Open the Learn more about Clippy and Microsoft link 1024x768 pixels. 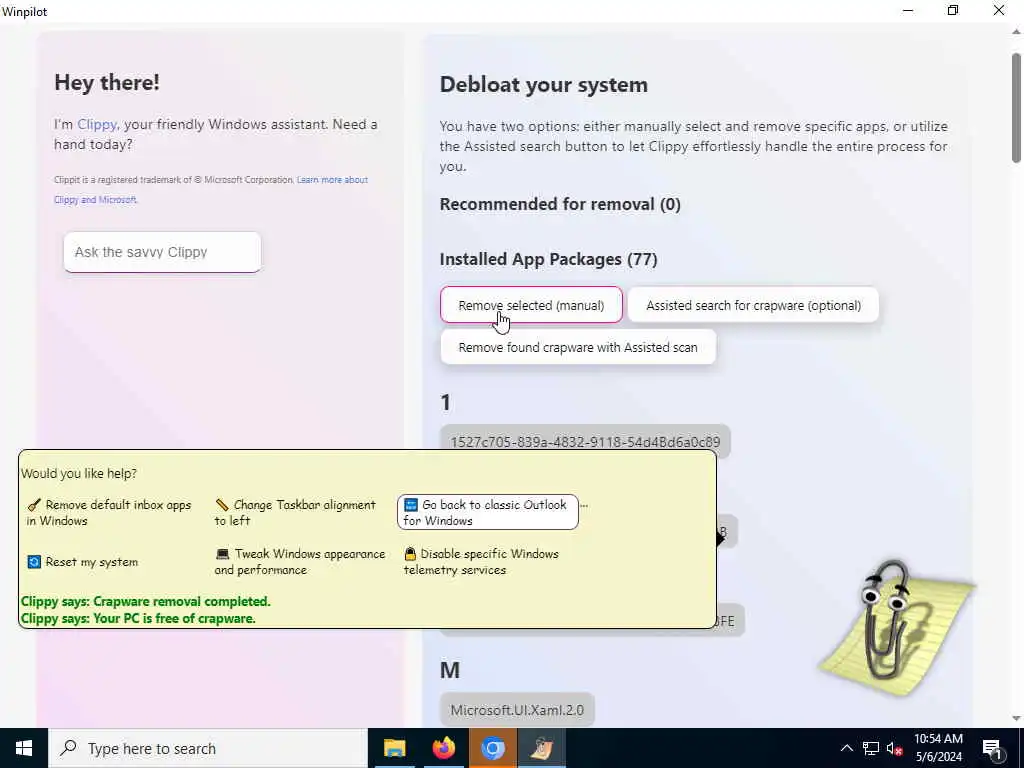tap(210, 189)
